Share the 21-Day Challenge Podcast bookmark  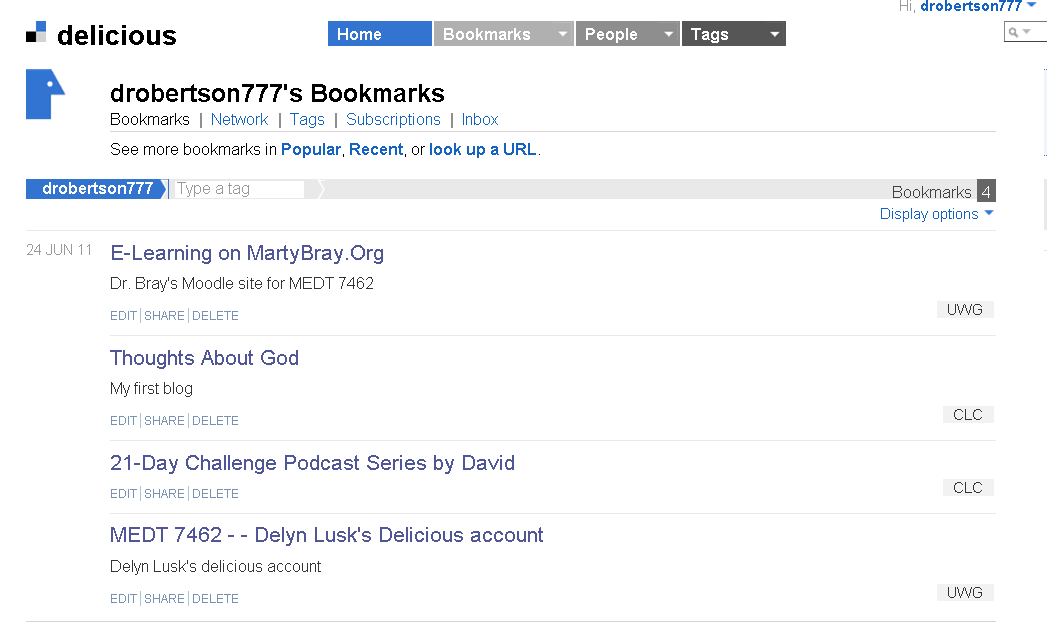coord(165,494)
